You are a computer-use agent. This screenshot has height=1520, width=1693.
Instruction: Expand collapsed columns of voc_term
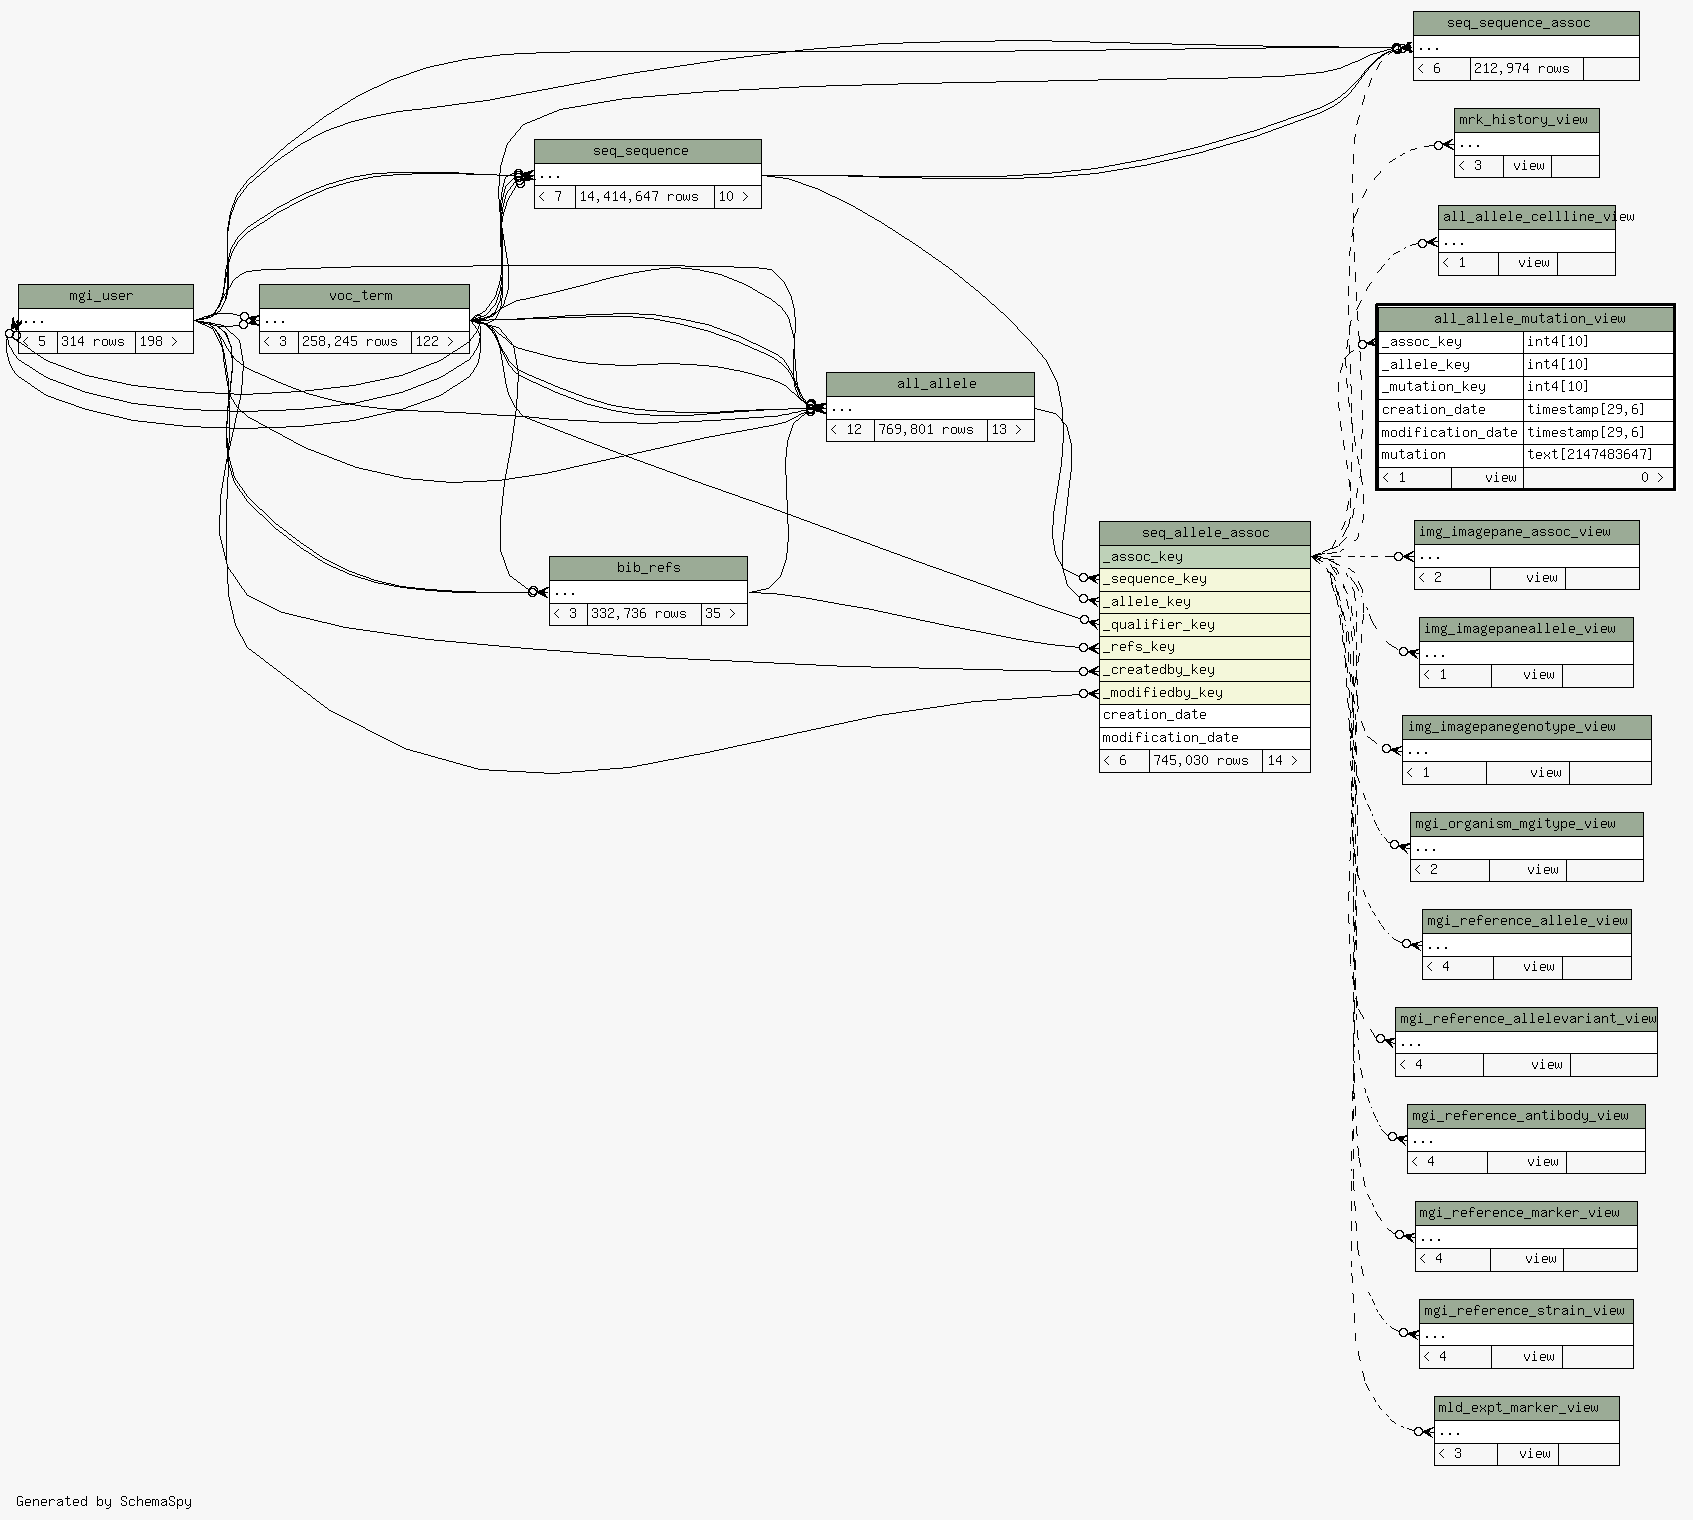click(x=364, y=320)
